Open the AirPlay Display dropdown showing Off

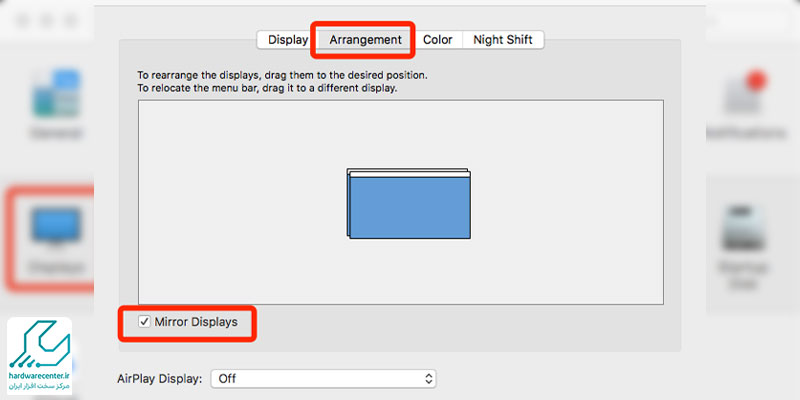[323, 379]
